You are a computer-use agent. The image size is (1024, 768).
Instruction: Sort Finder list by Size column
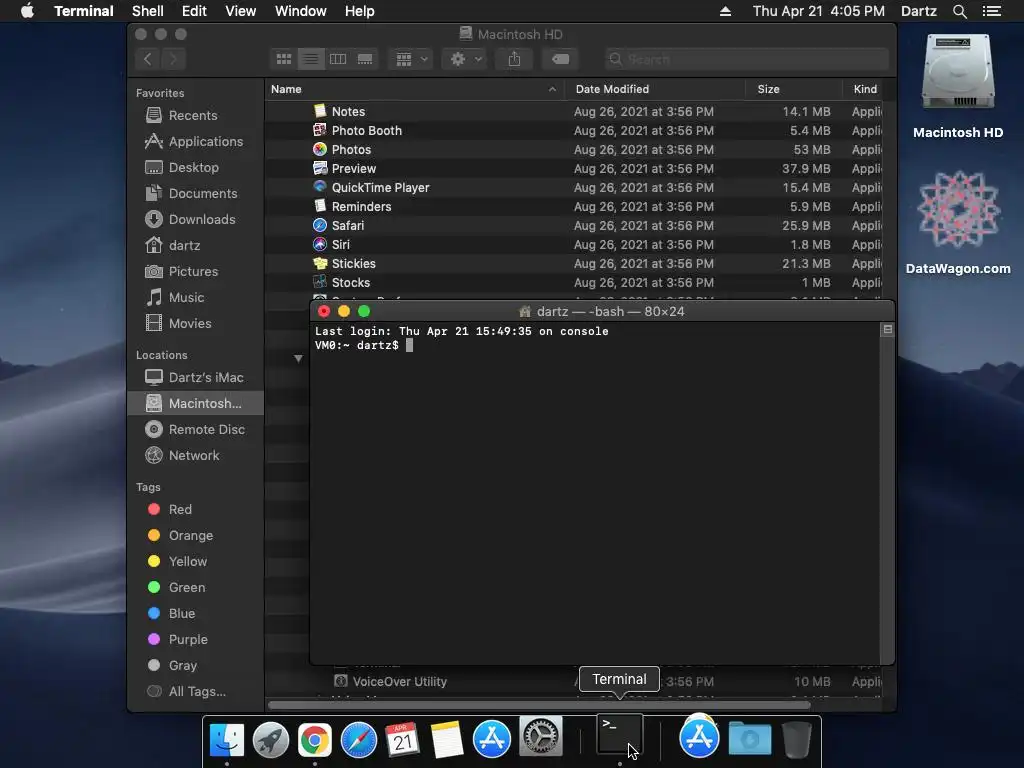pyautogui.click(x=793, y=89)
